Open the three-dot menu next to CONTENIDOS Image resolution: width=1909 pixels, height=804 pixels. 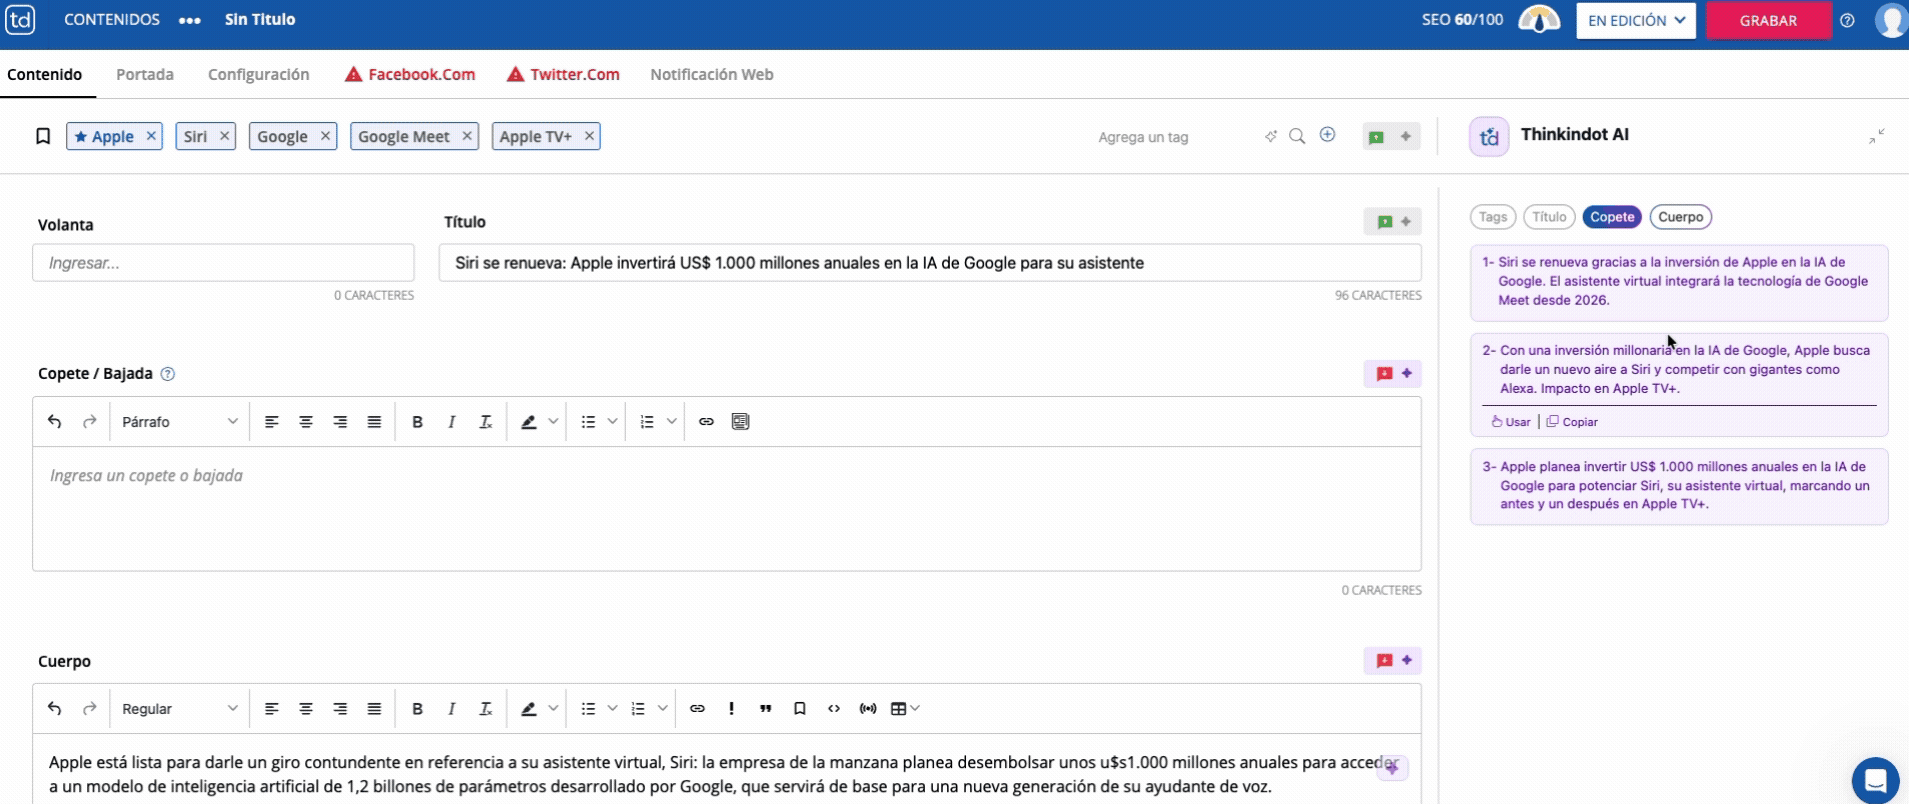pyautogui.click(x=190, y=20)
